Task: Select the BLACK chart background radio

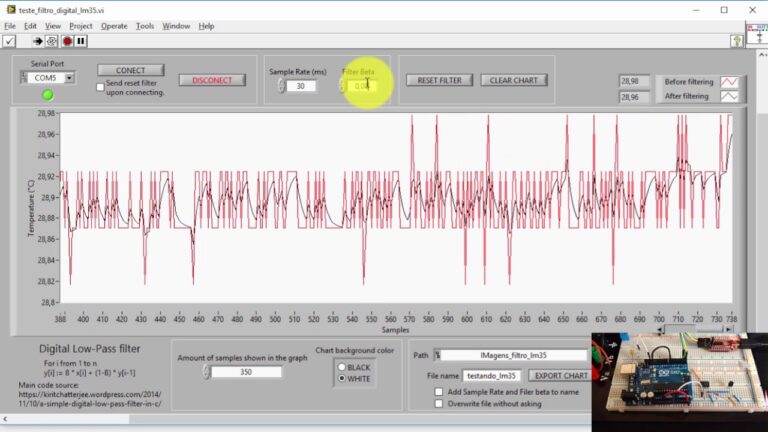Action: coord(342,367)
